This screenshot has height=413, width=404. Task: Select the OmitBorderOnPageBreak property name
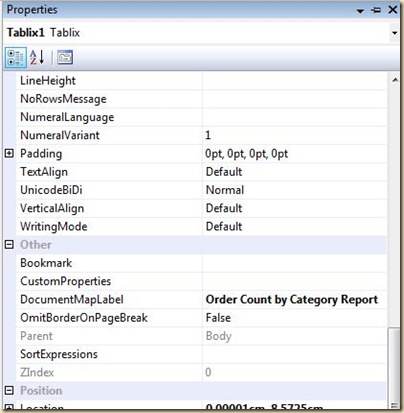tap(84, 318)
